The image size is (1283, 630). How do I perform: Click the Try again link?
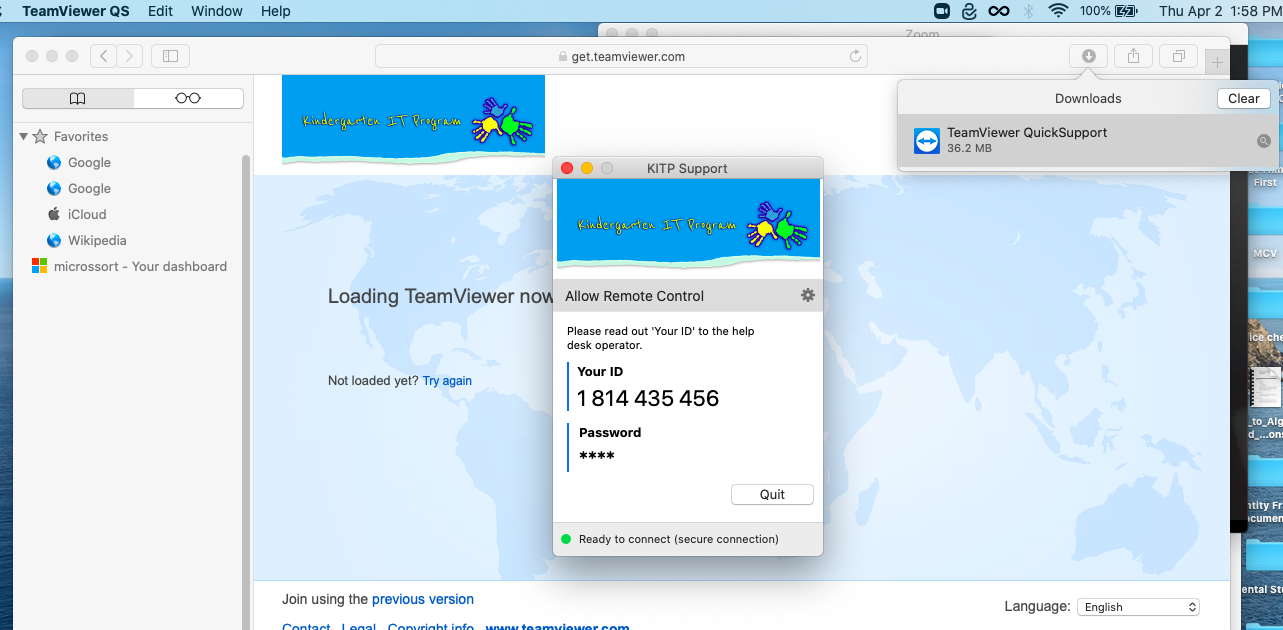[447, 381]
